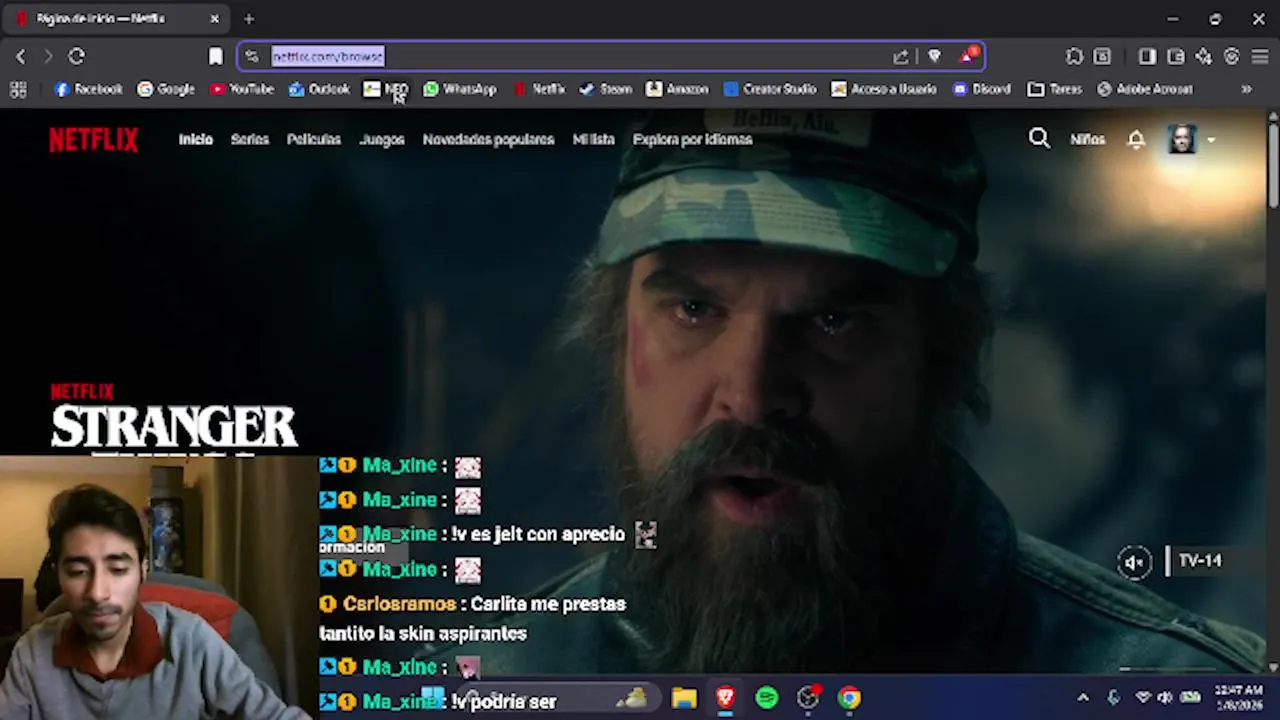Click the profile dropdown caret
Viewport: 1280px width, 720px height.
[1211, 140]
